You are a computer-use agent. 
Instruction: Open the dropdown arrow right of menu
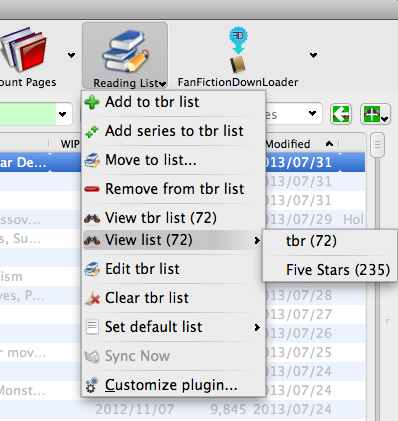(312, 113)
